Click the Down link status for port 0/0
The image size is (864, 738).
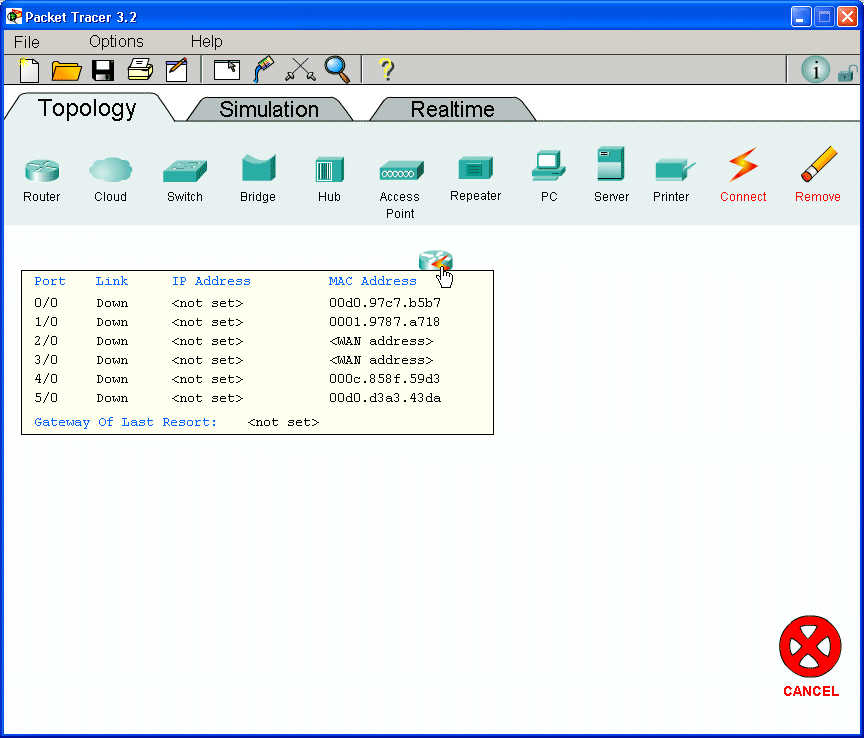[x=112, y=303]
